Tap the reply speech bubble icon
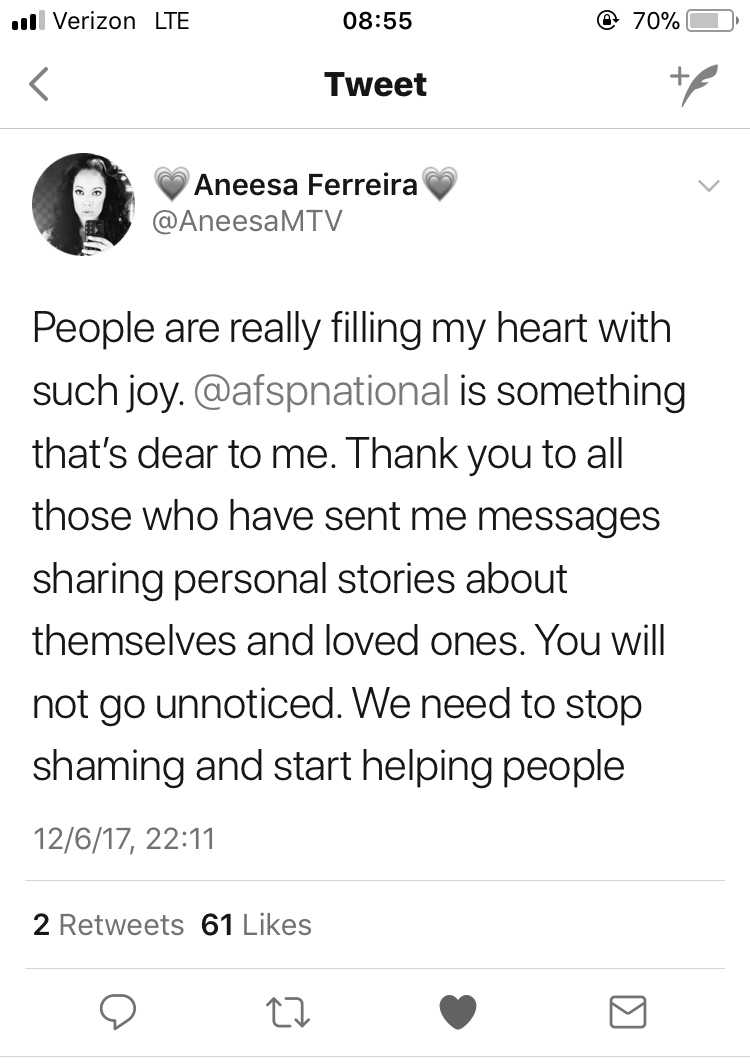Viewport: 750px width, 1063px height. pos(118,1011)
